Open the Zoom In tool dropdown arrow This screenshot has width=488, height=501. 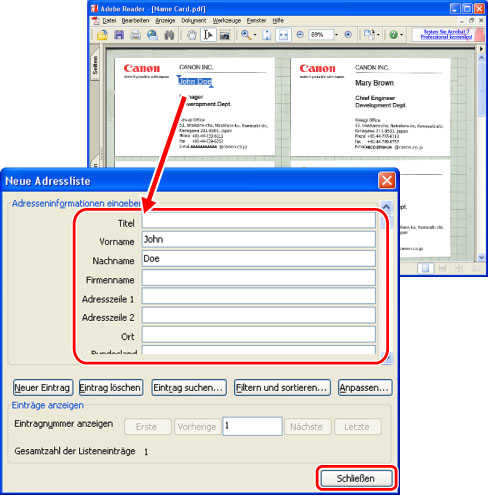(x=255, y=35)
